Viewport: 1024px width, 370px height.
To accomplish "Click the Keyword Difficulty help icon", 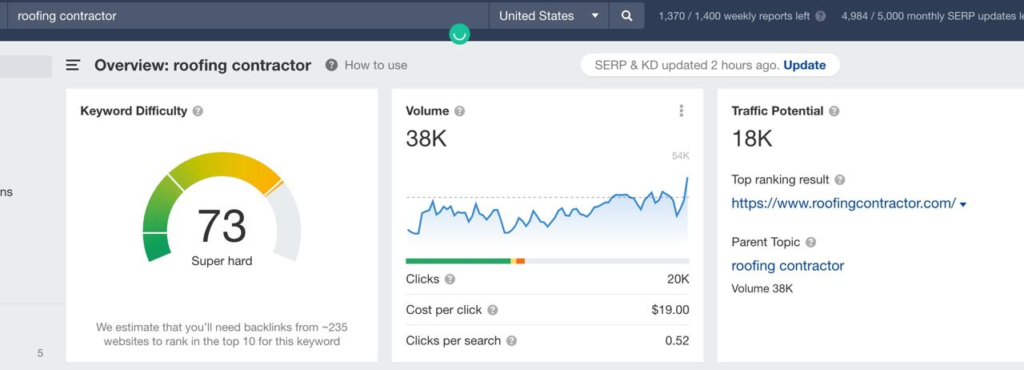I will [198, 112].
